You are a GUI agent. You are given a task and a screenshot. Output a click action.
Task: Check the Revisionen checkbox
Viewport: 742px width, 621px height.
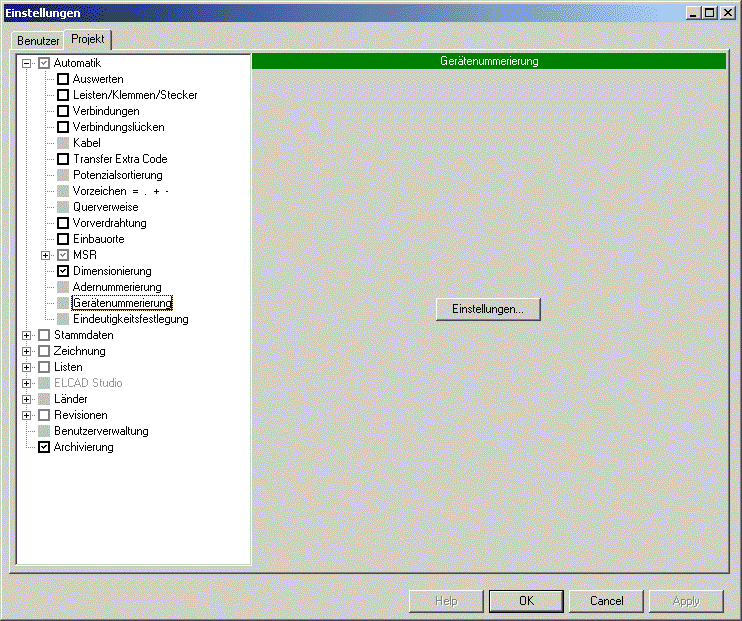[44, 415]
